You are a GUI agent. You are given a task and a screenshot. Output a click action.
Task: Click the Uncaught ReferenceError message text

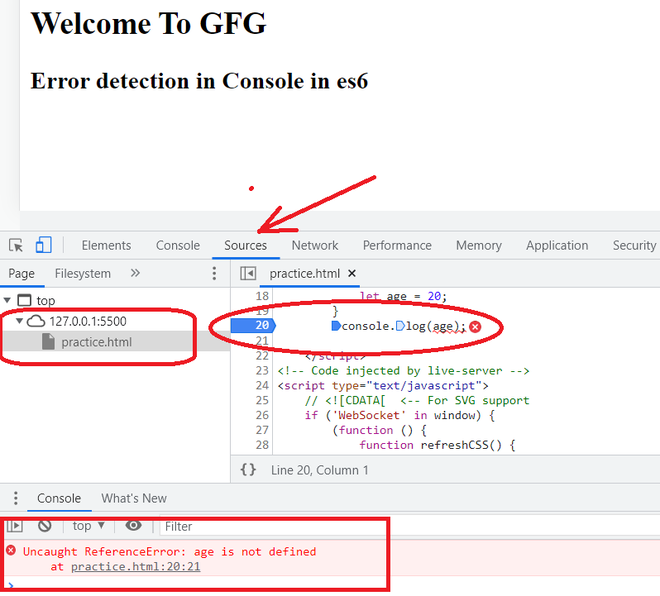pos(169,551)
